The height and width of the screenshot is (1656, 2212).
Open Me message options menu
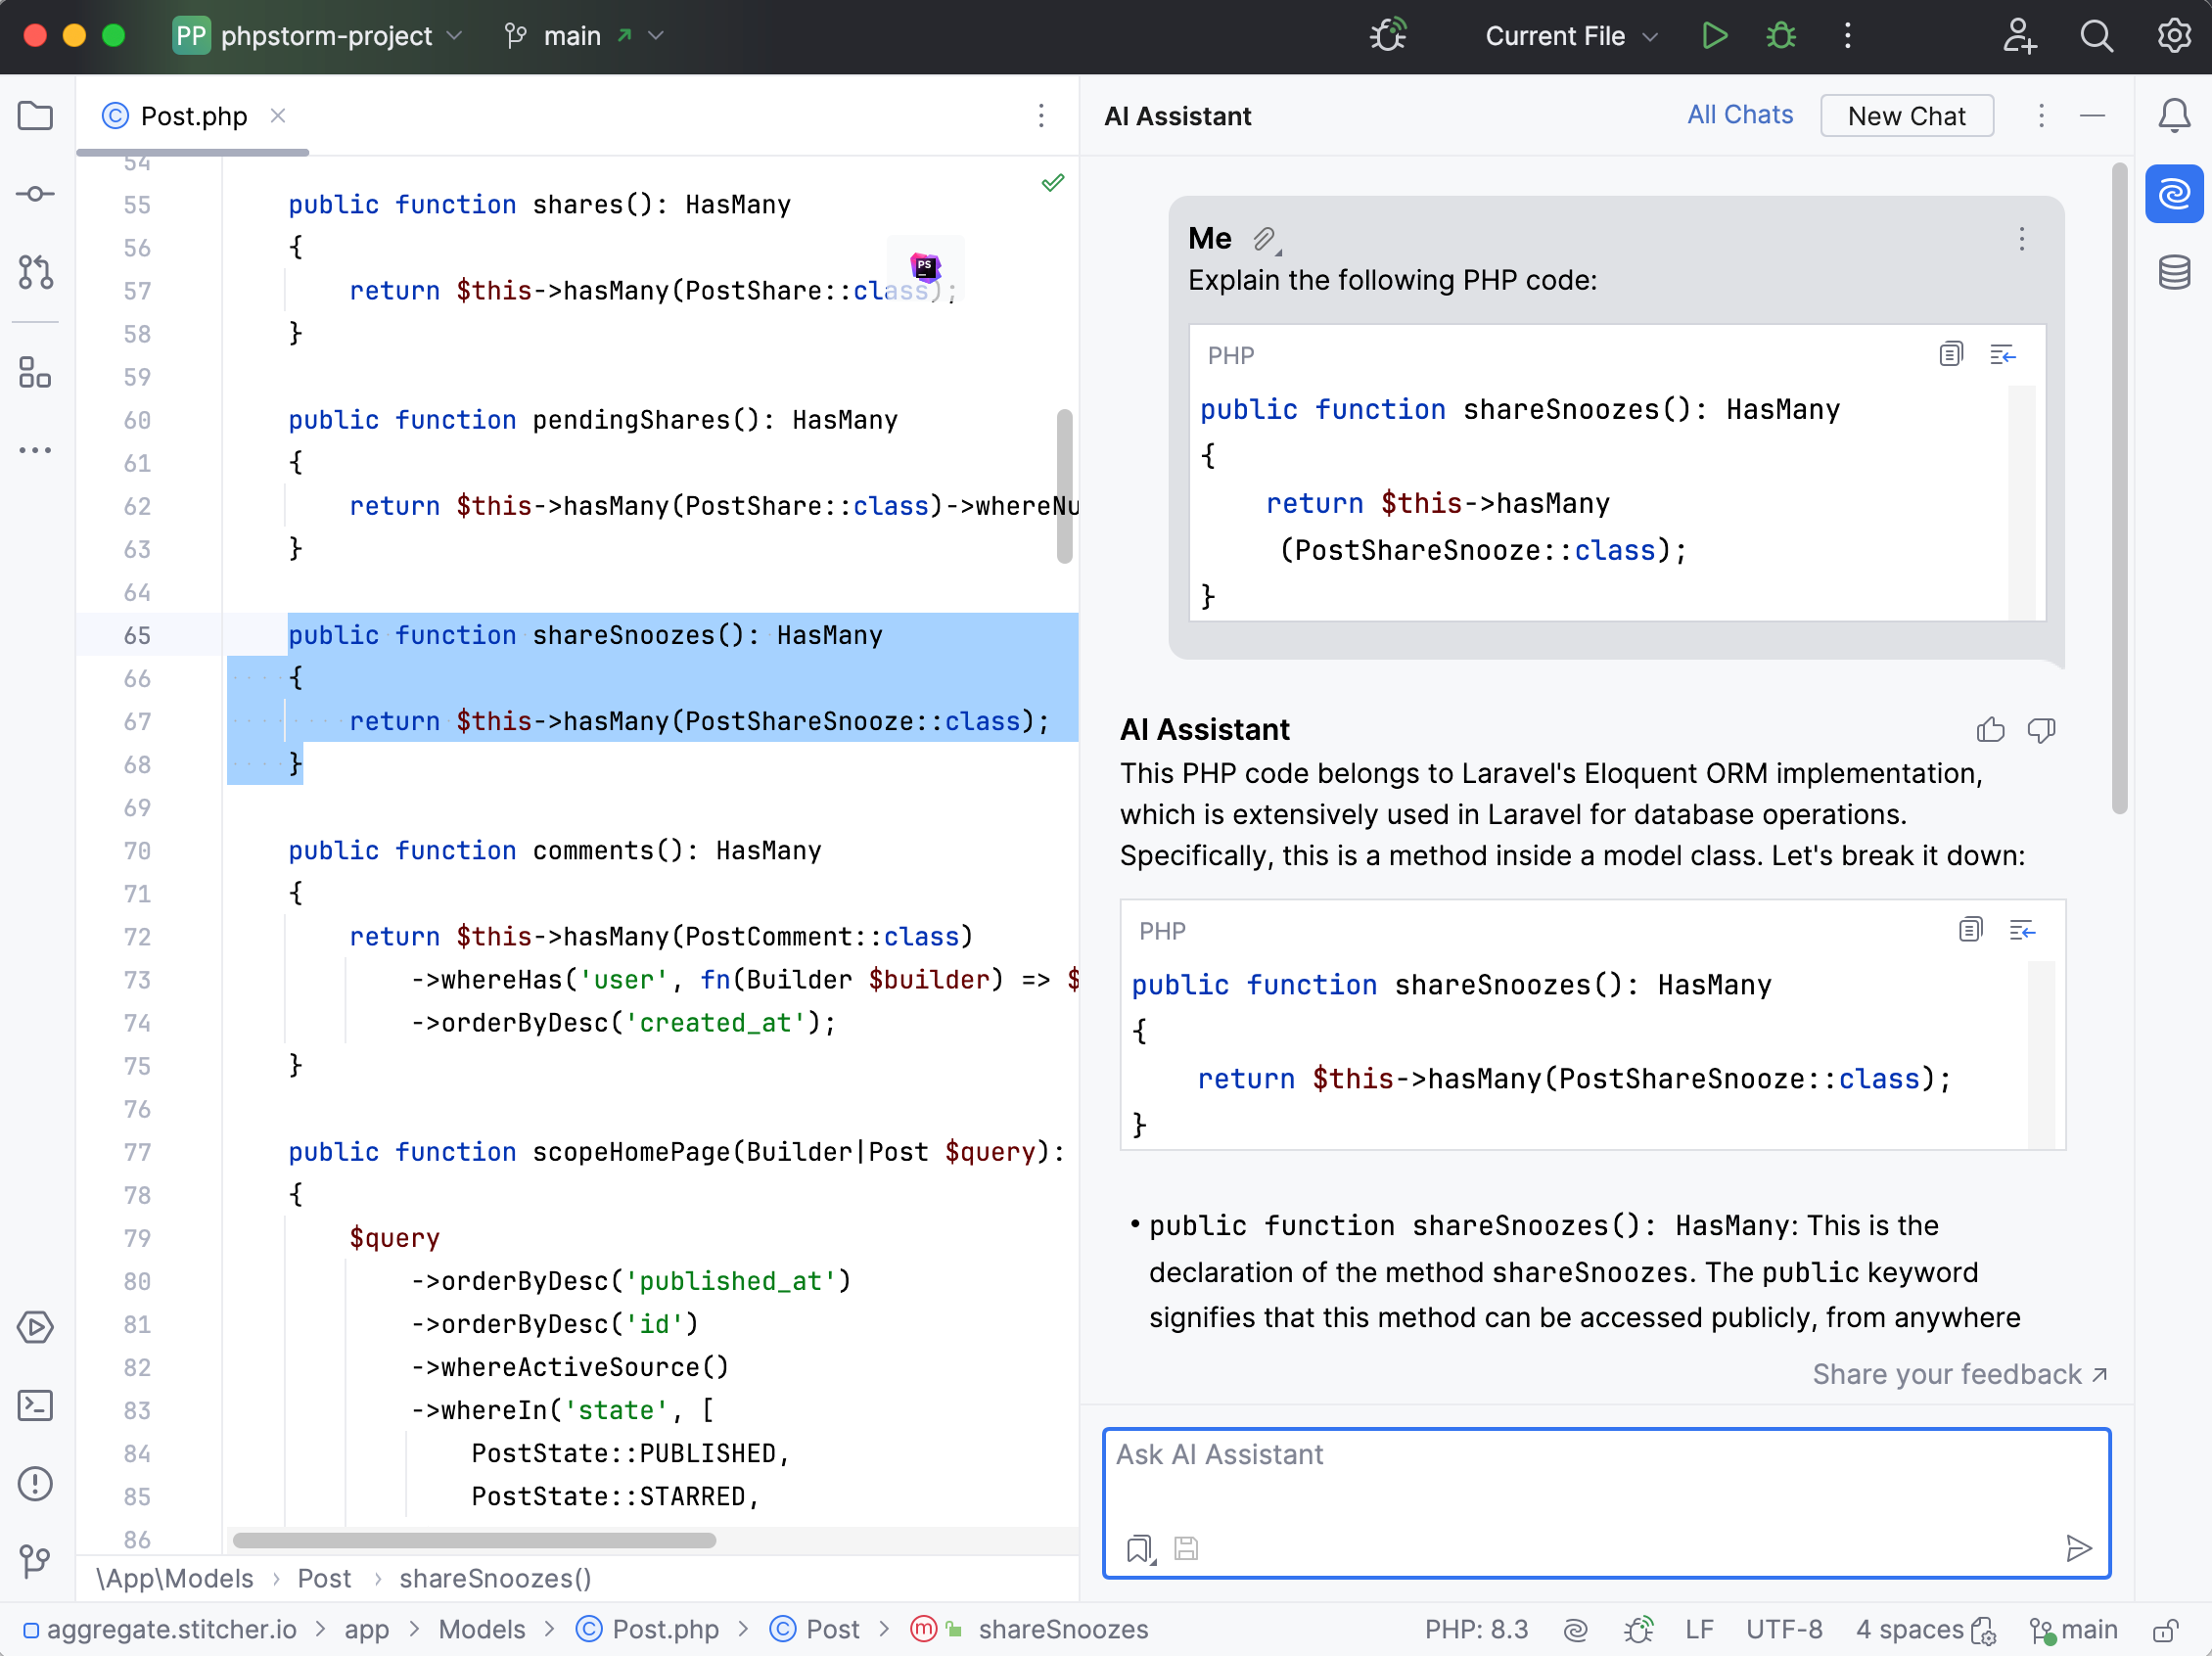point(2022,239)
